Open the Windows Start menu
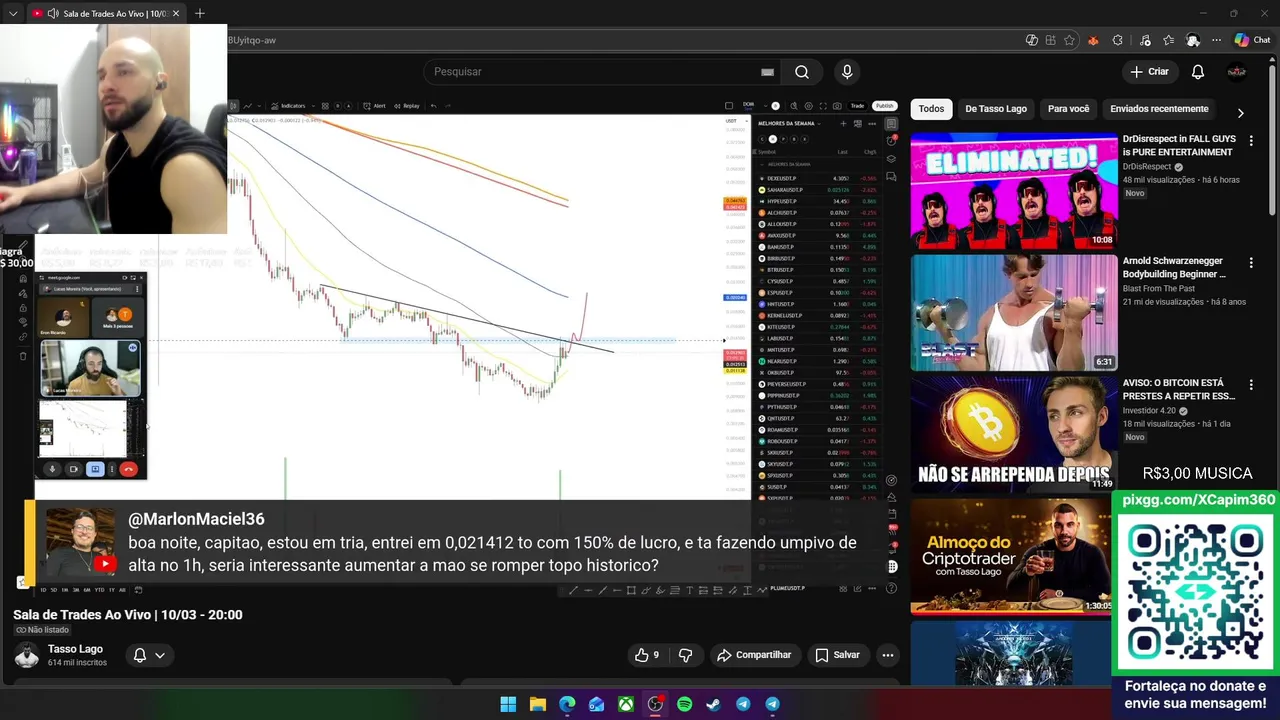 [508, 704]
